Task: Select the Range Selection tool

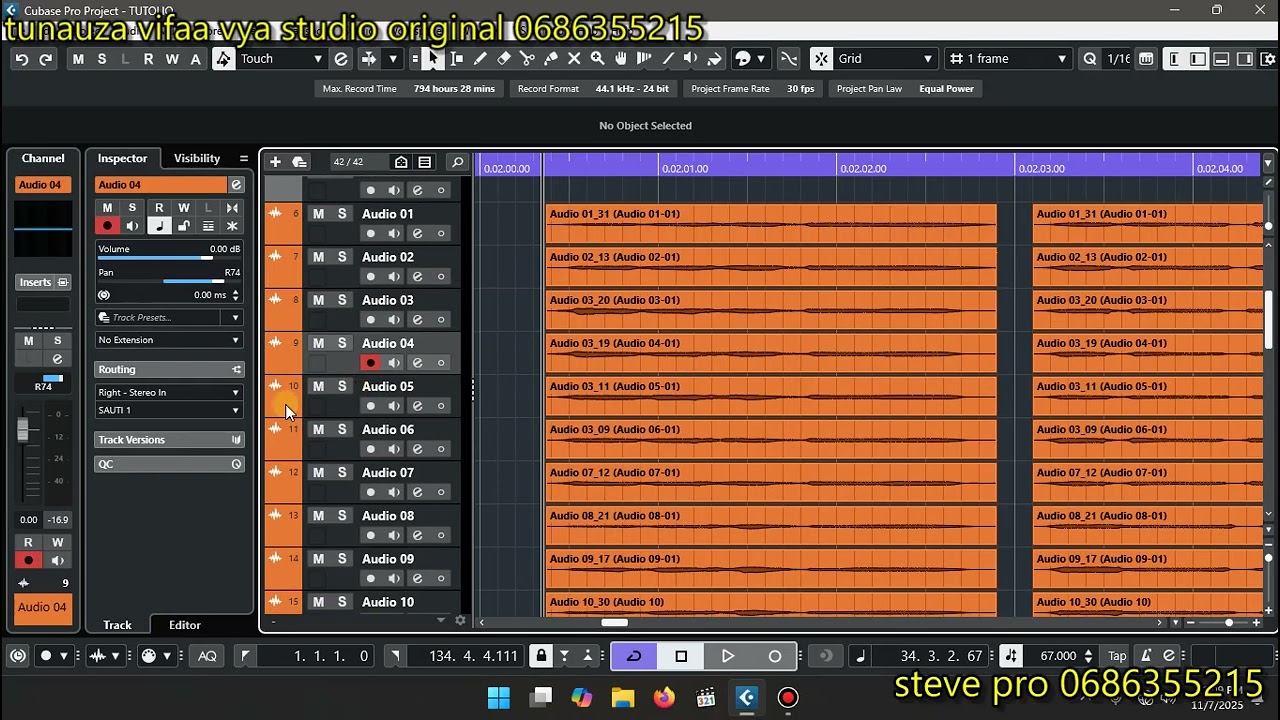Action: (457, 59)
